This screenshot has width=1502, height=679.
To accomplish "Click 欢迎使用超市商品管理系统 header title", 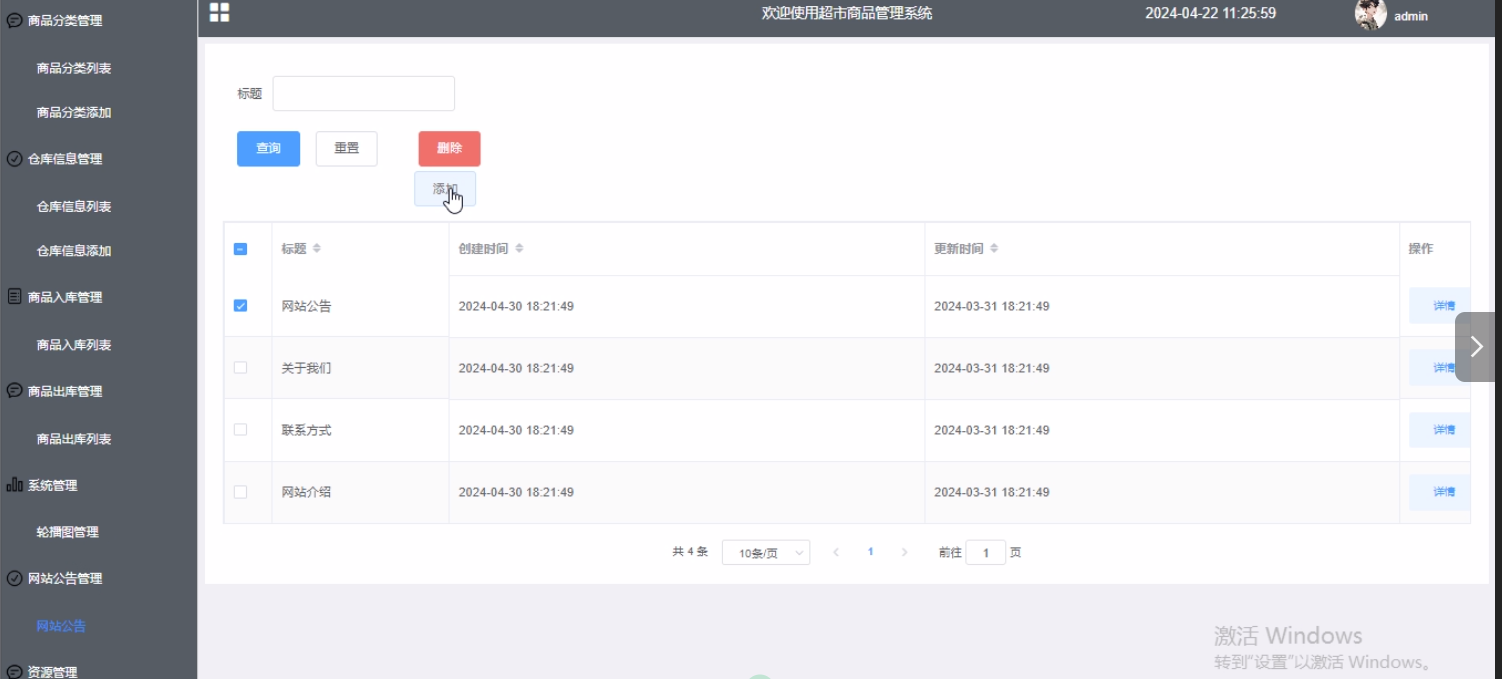I will coord(847,13).
